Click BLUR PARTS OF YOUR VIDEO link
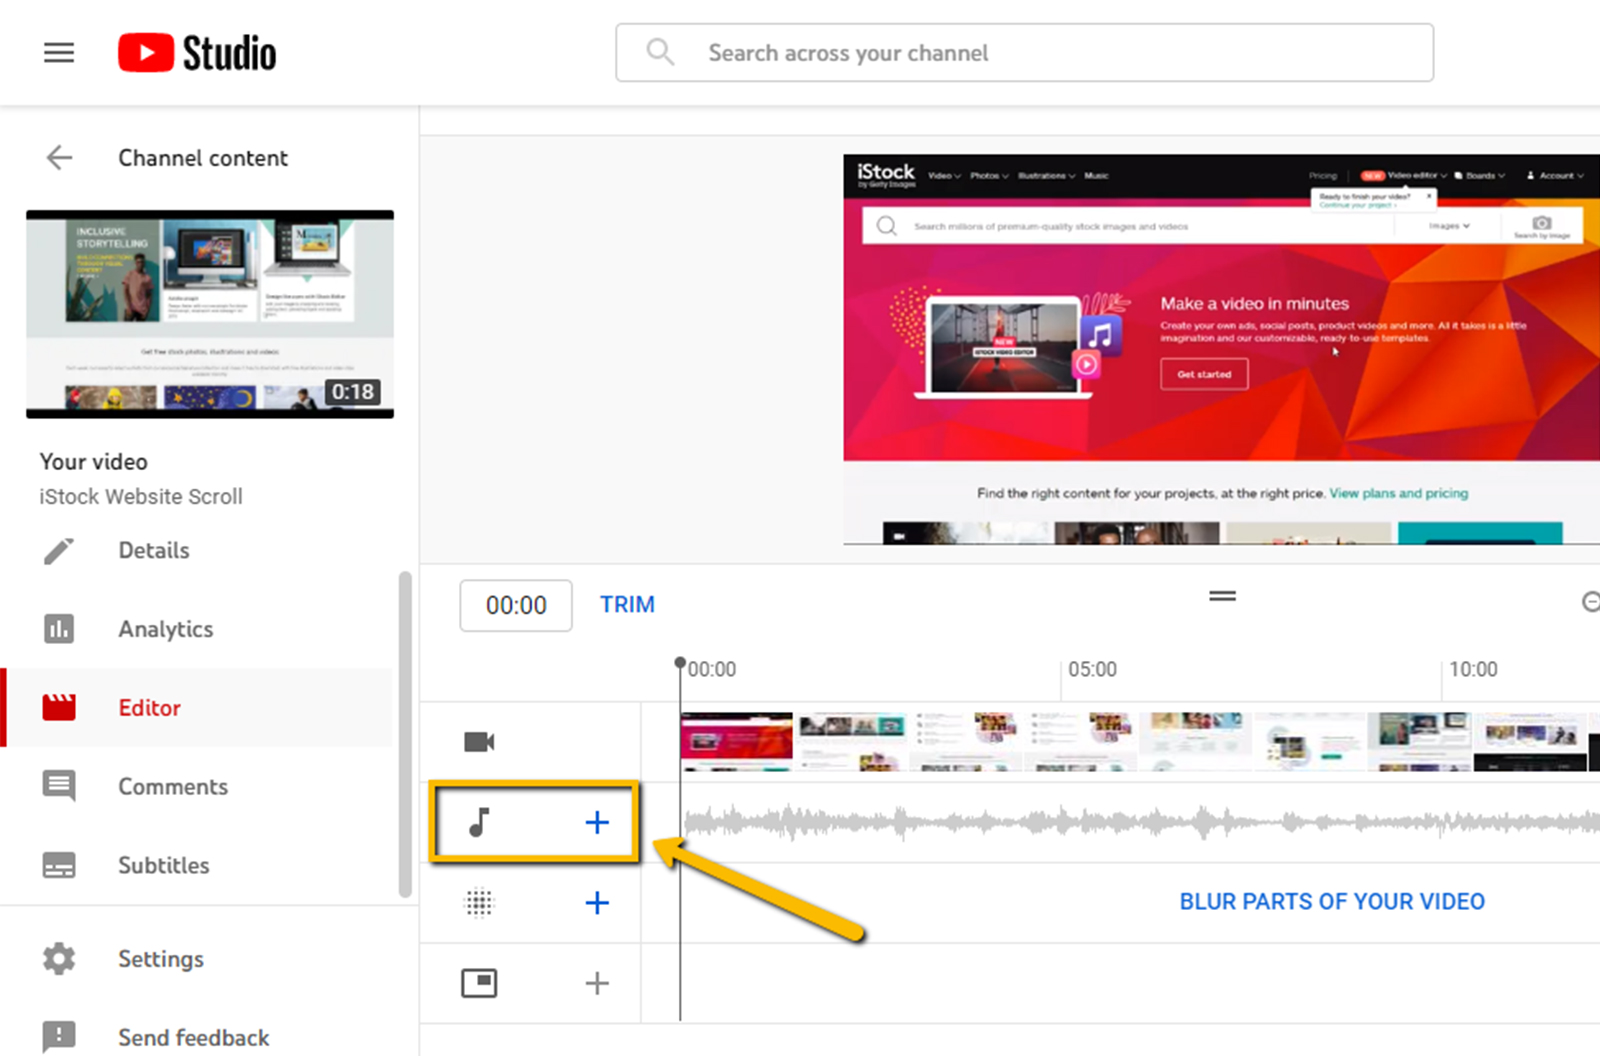 tap(1332, 902)
